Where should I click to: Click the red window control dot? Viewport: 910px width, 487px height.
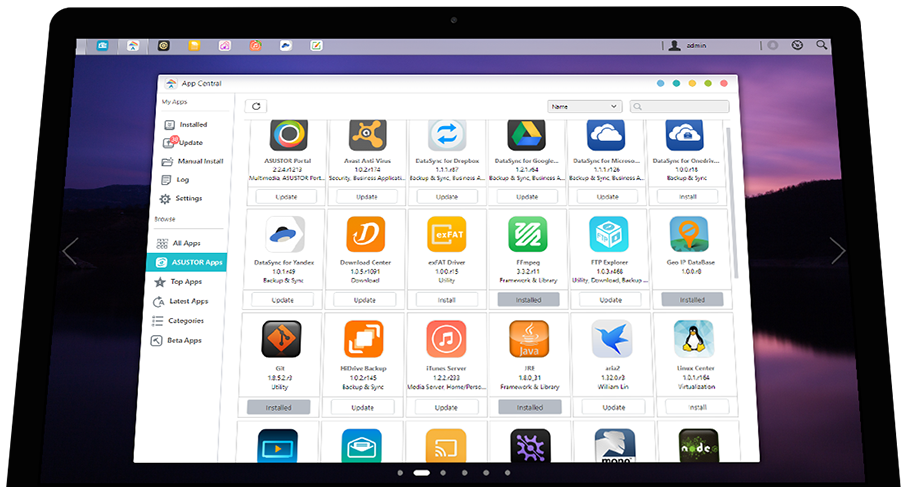pyautogui.click(x=724, y=84)
